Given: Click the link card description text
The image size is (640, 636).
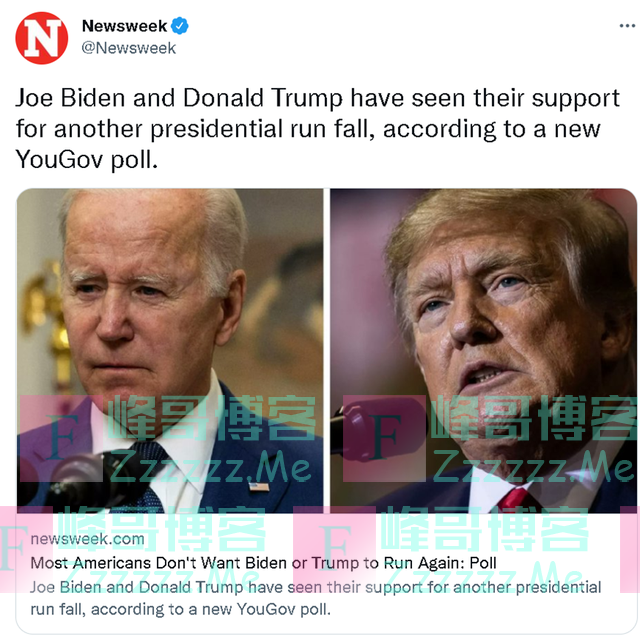Looking at the screenshot, I should tap(316, 598).
